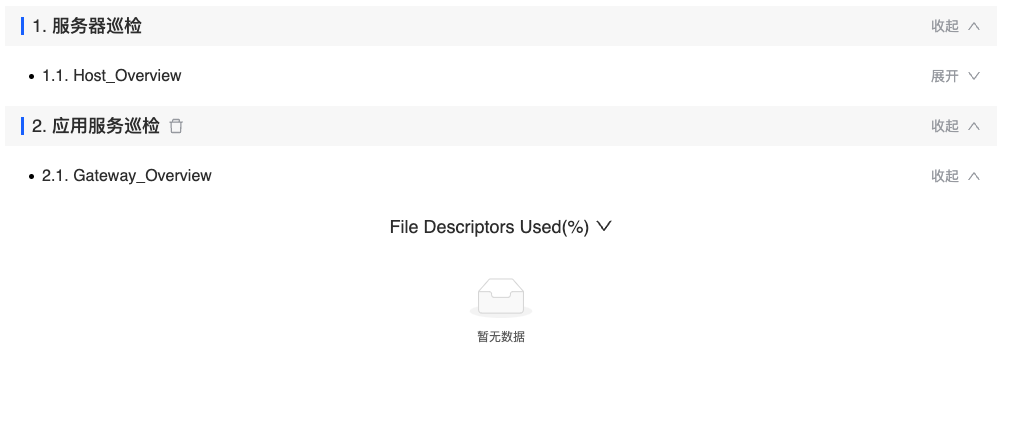Viewport: 1036px width, 432px height.
Task: Delete the 应用服务巡检 section with trash icon
Action: tap(176, 126)
